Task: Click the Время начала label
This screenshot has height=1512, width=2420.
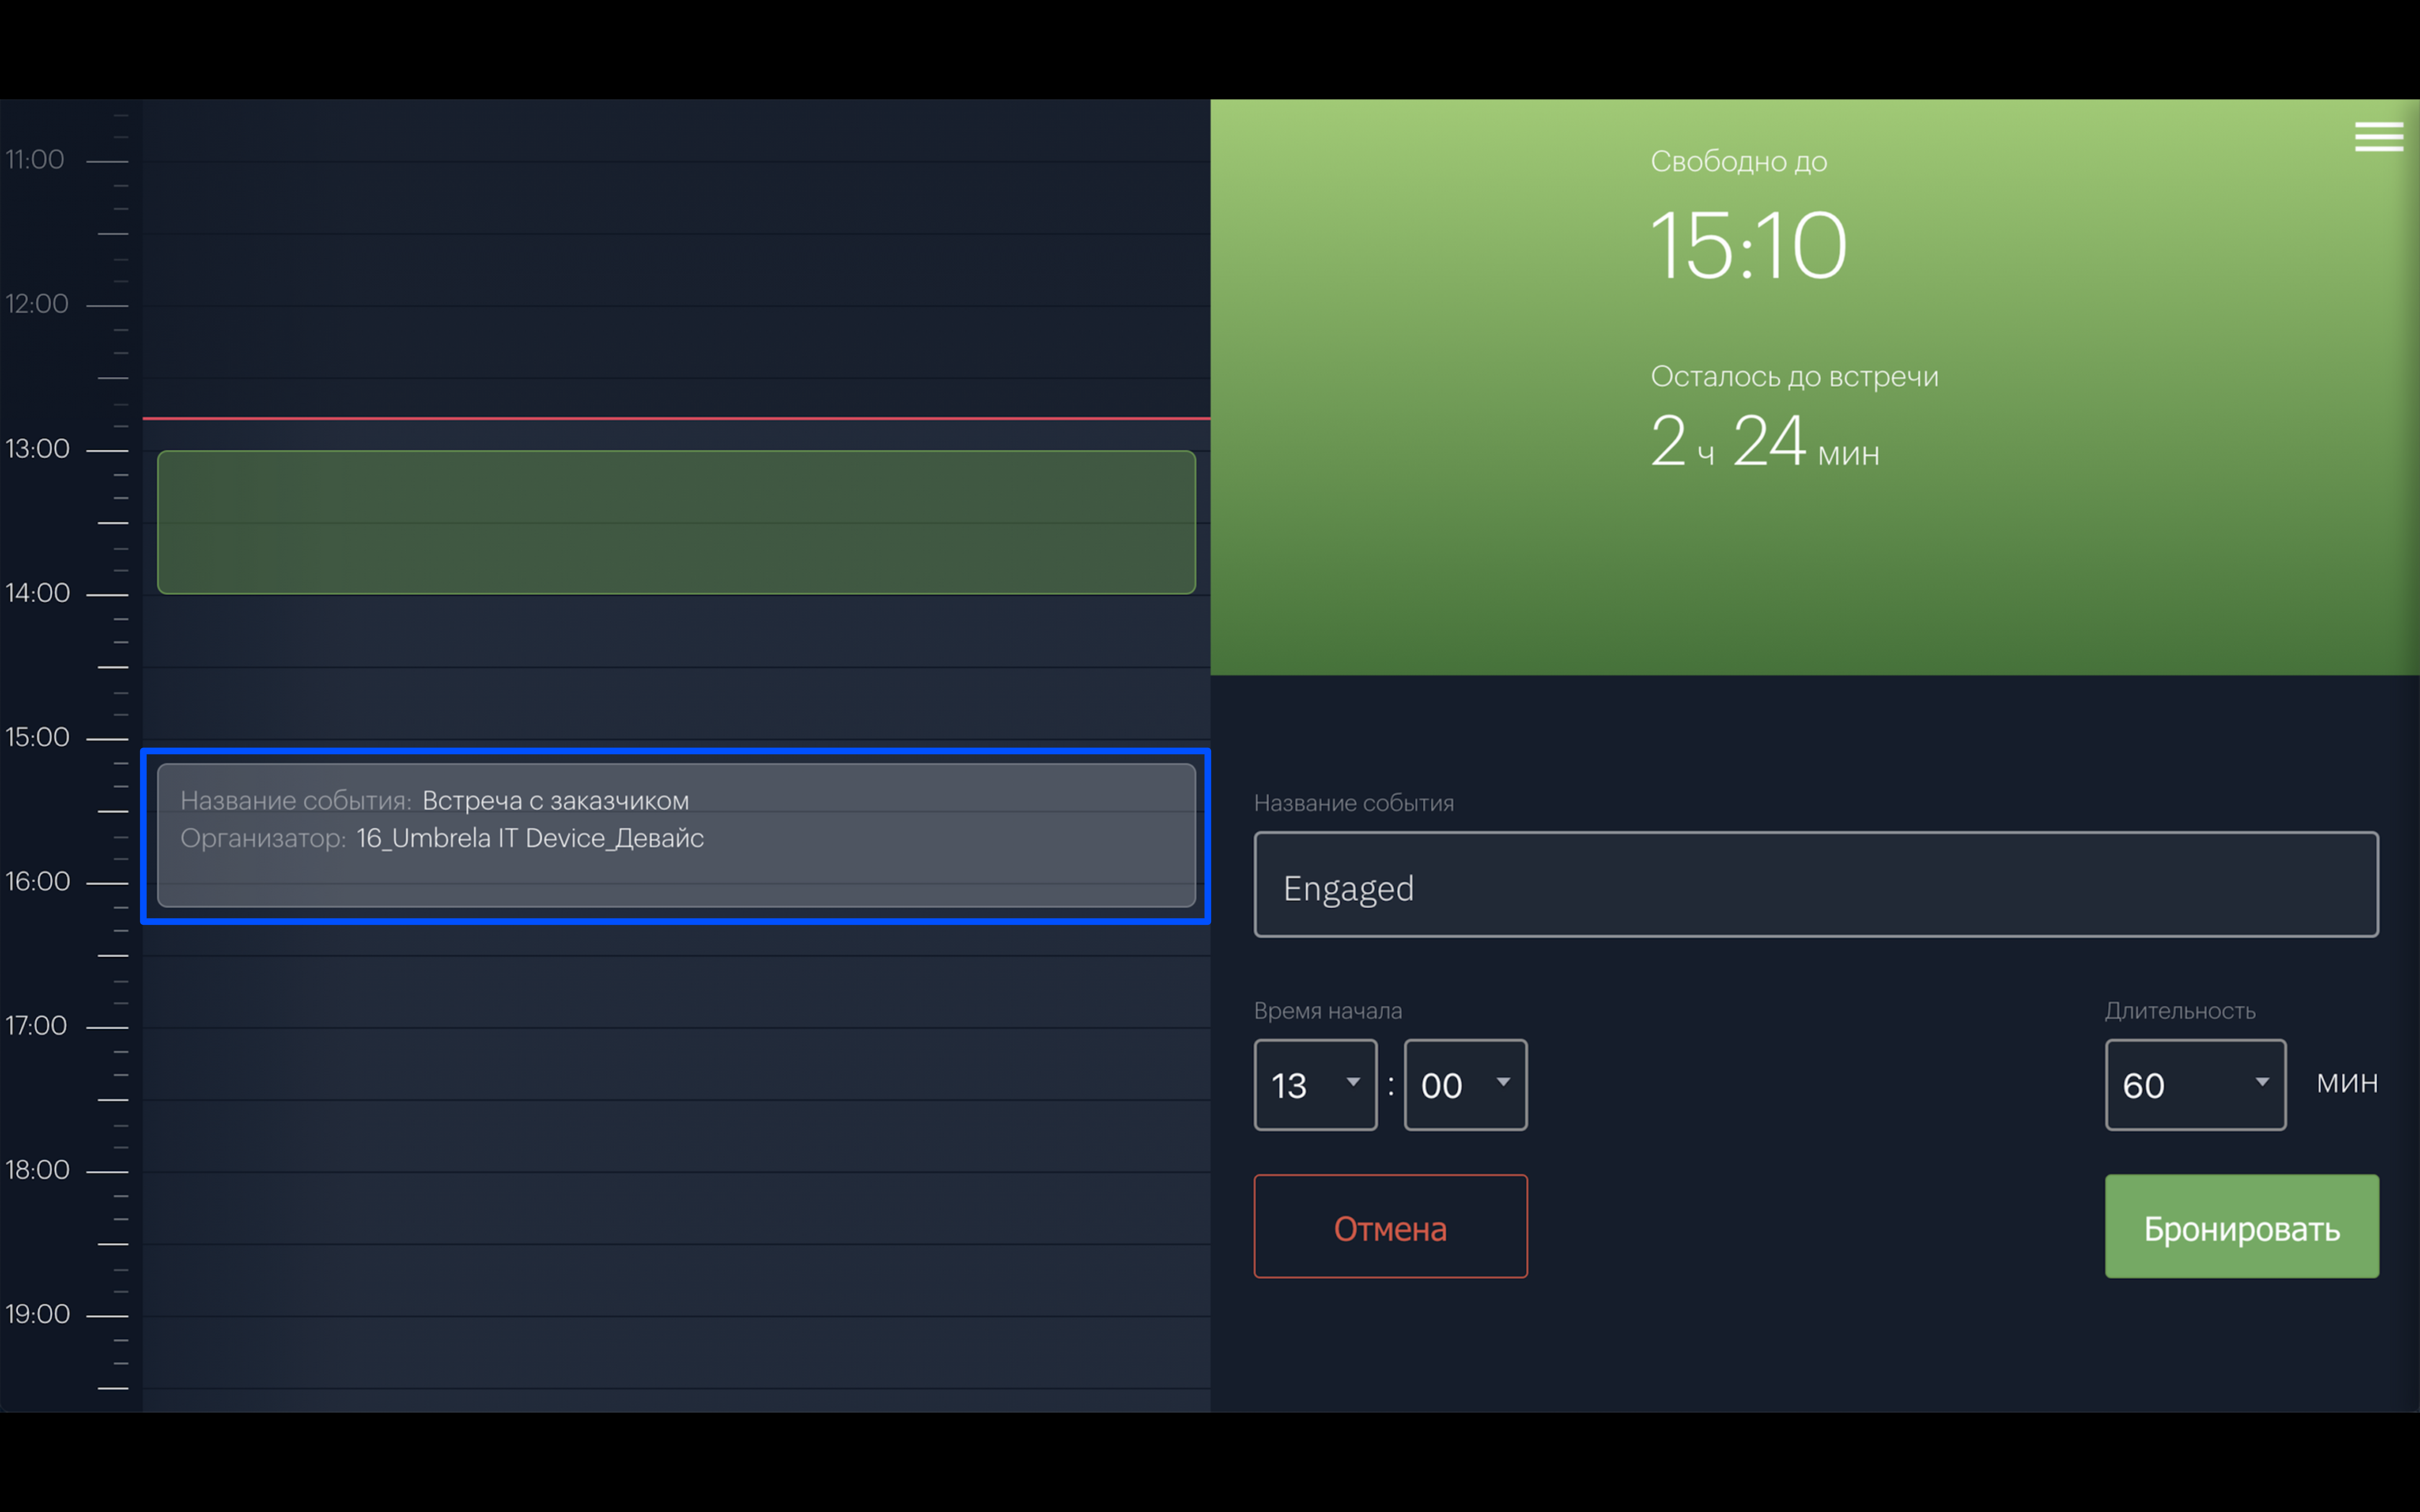Action: [x=1328, y=1011]
